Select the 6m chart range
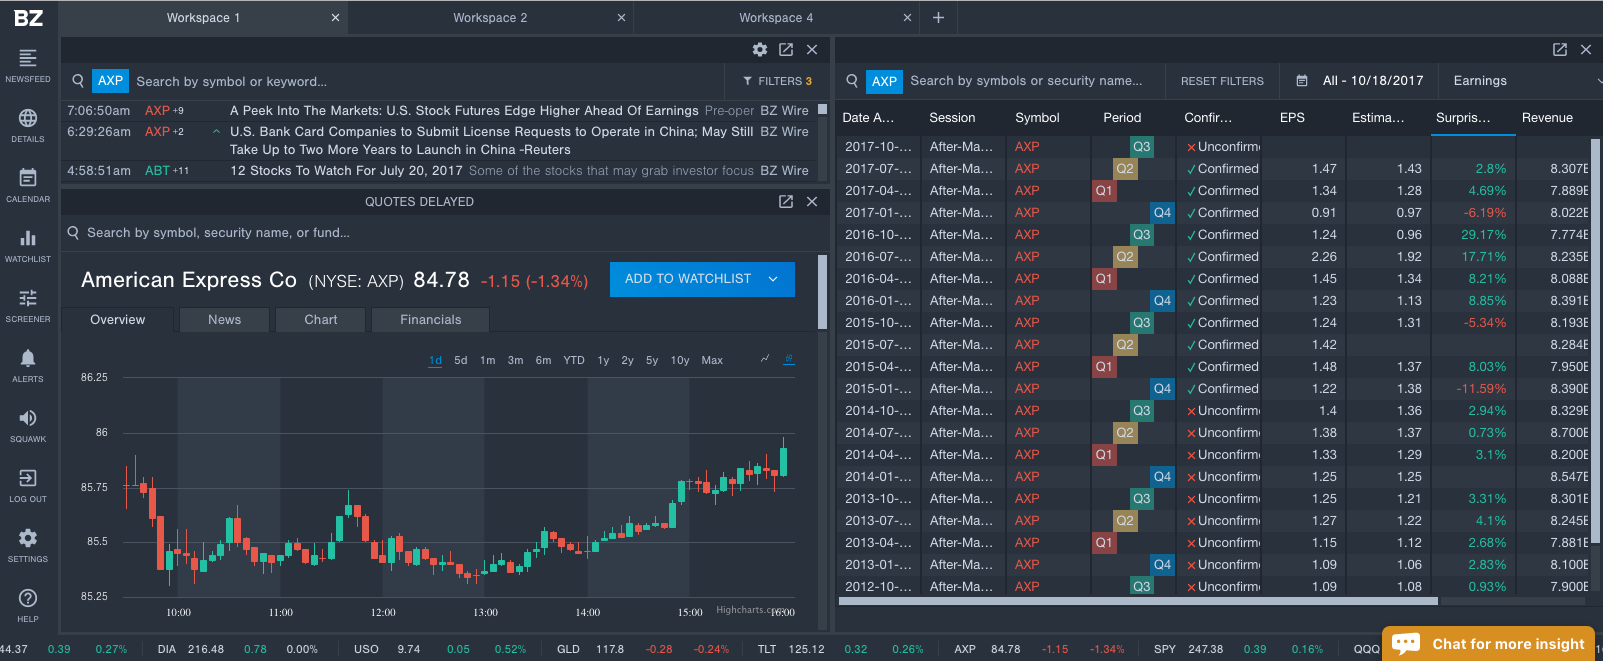The height and width of the screenshot is (661, 1603). [x=544, y=360]
